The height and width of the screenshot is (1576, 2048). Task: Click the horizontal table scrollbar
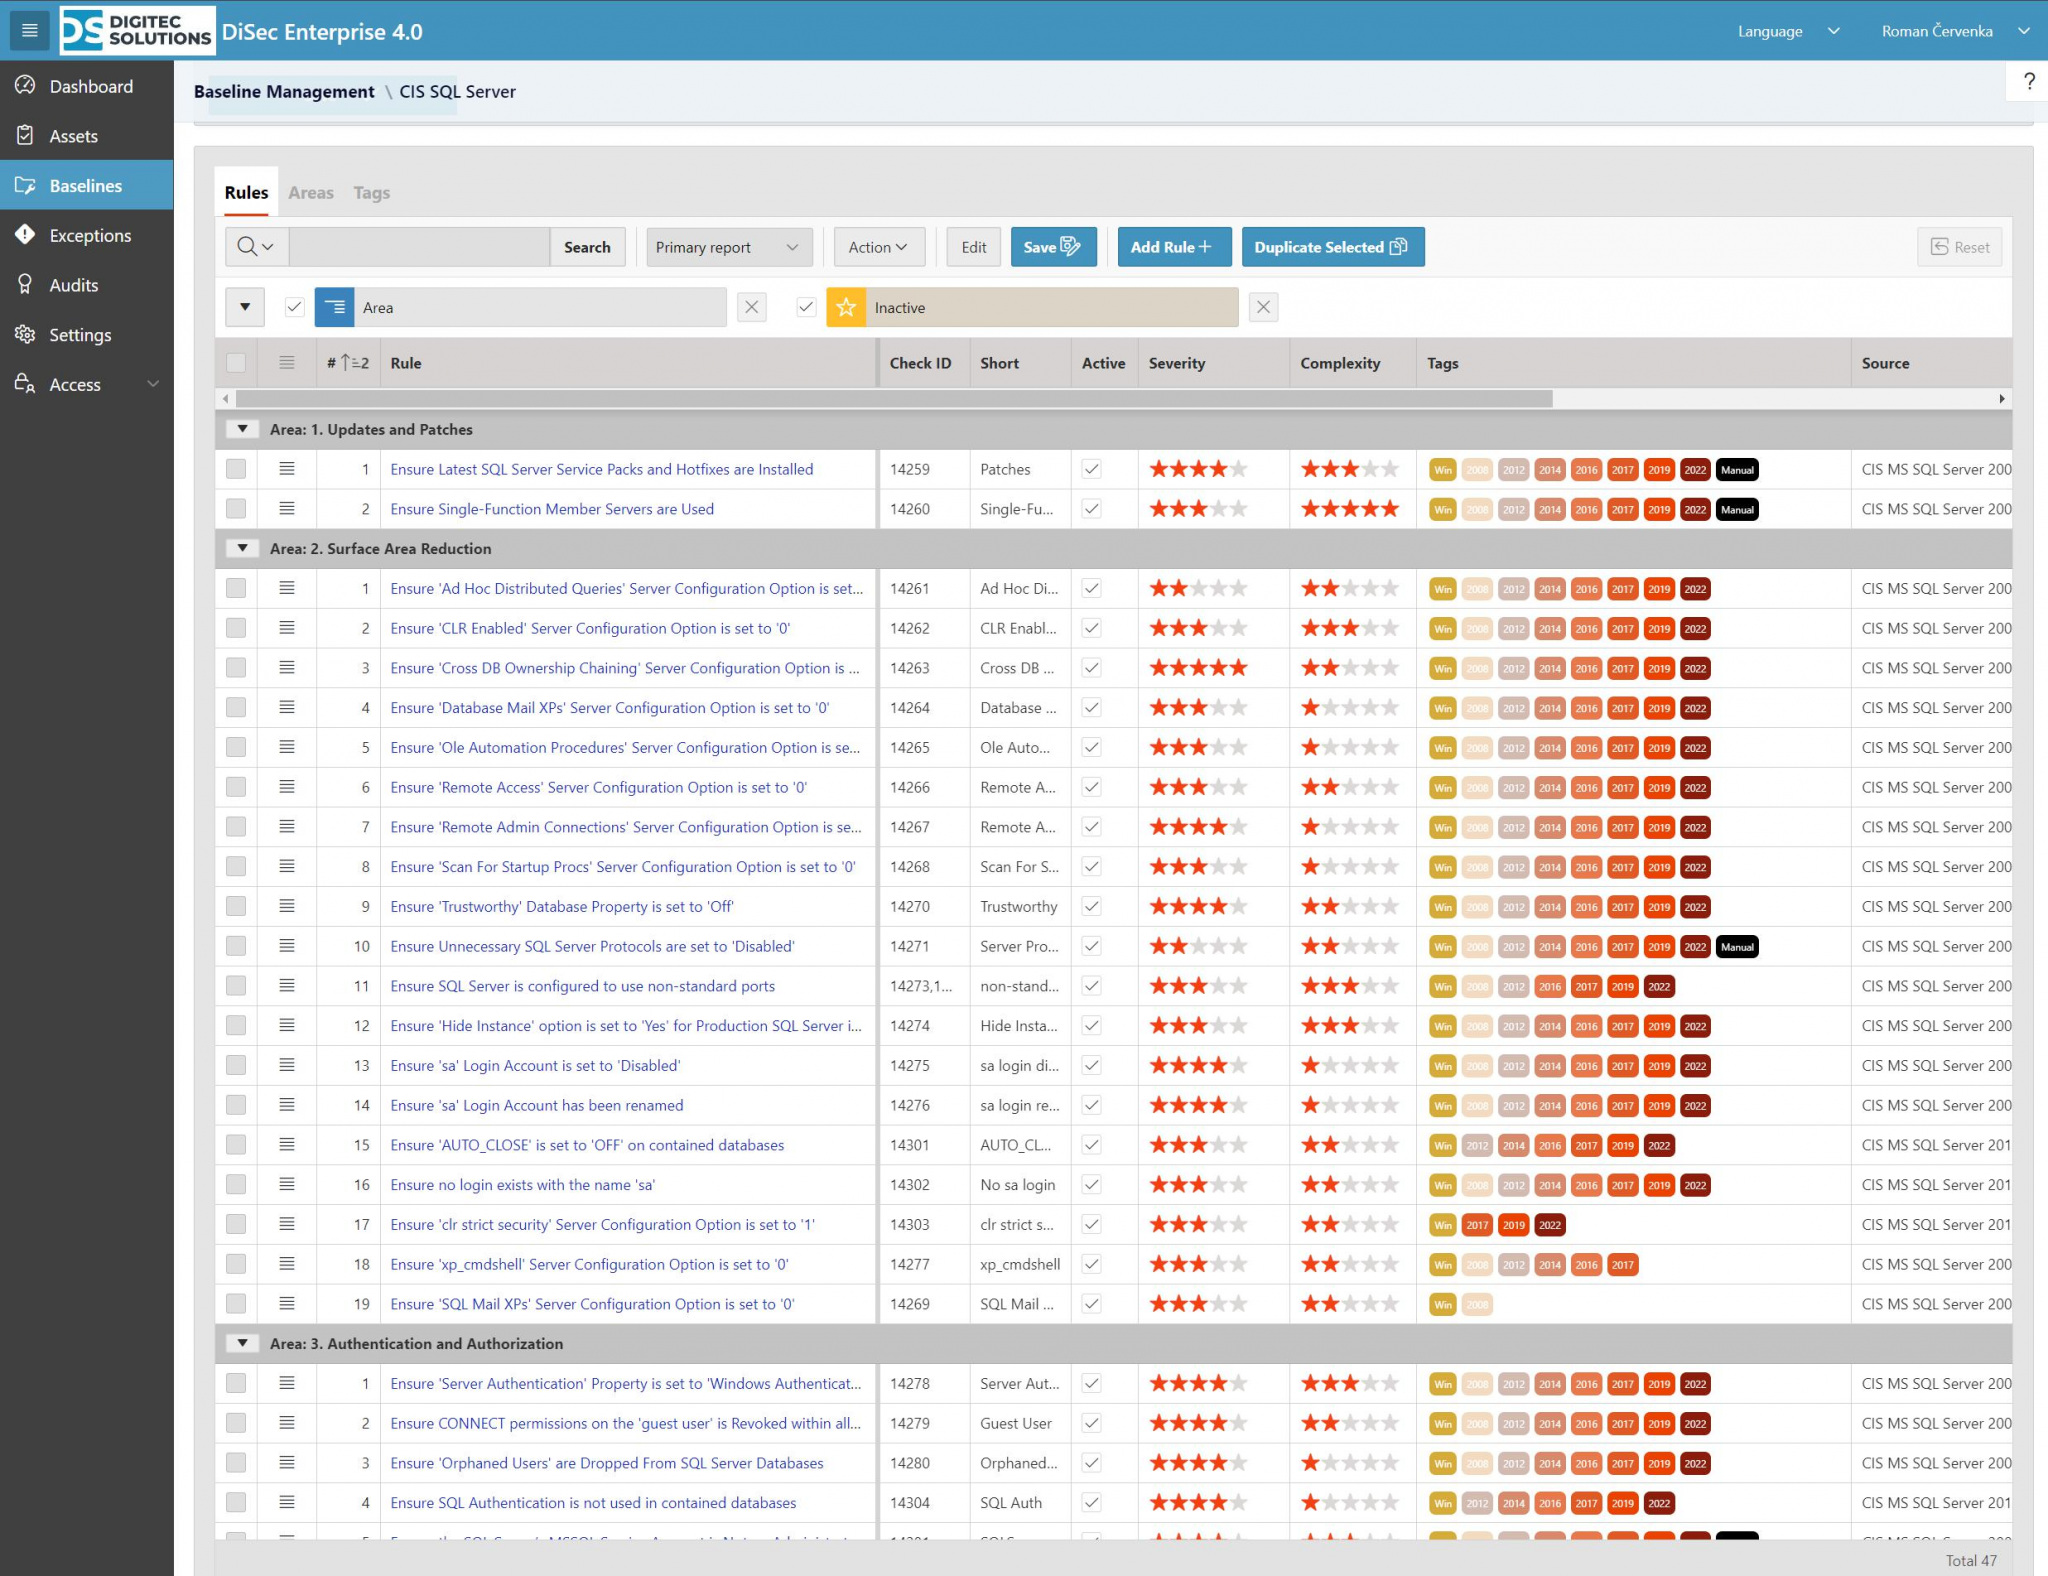click(893, 398)
